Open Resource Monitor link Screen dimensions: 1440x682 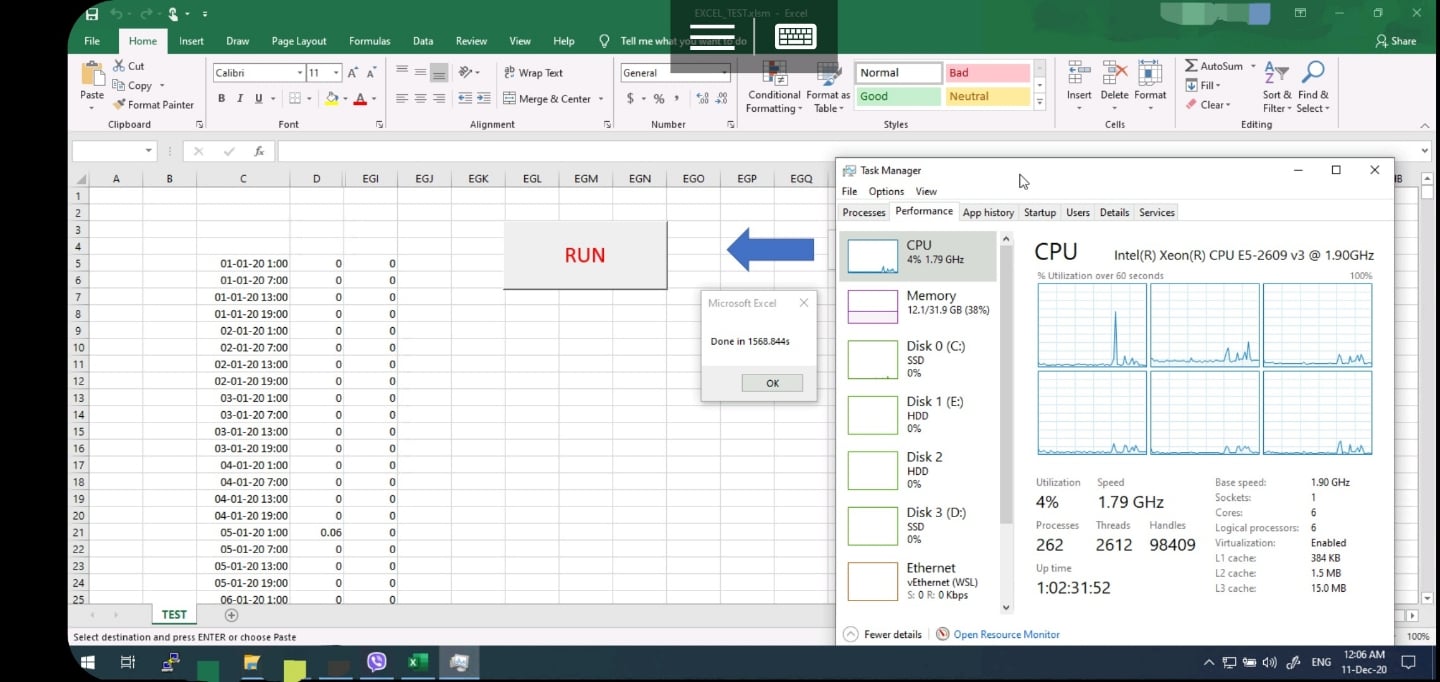[x=1006, y=634]
